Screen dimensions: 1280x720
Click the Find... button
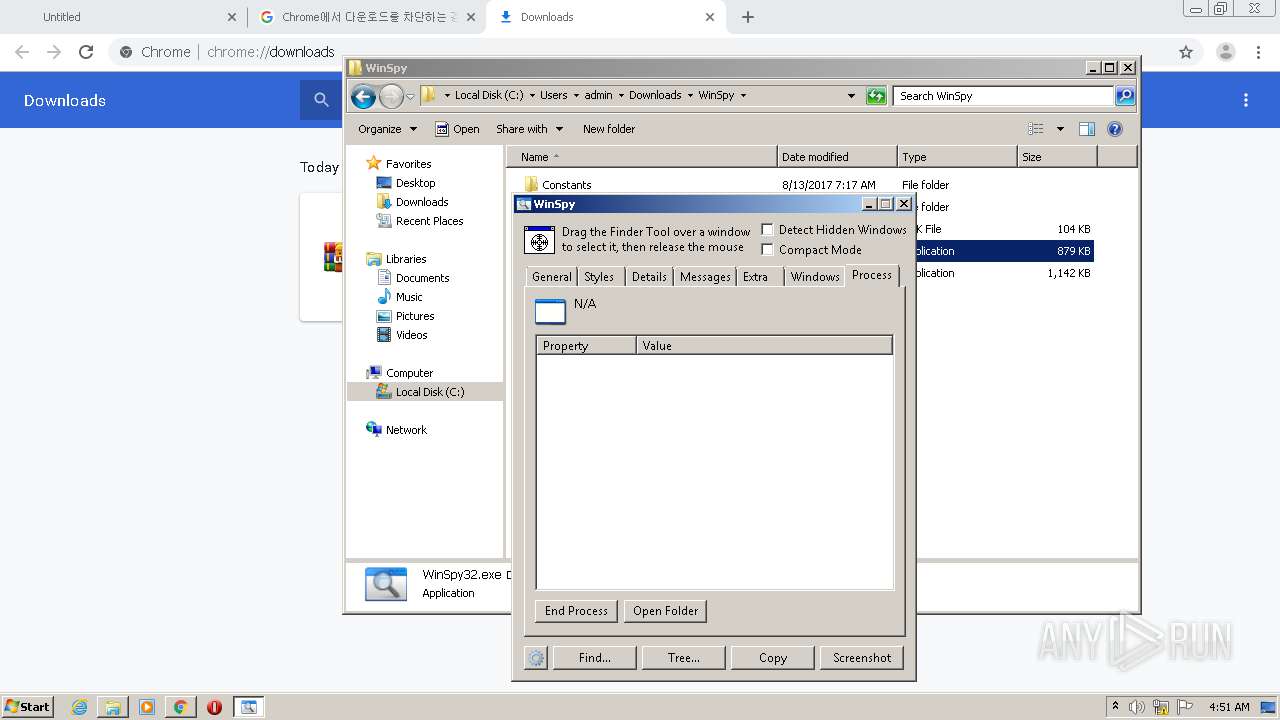[x=595, y=658]
